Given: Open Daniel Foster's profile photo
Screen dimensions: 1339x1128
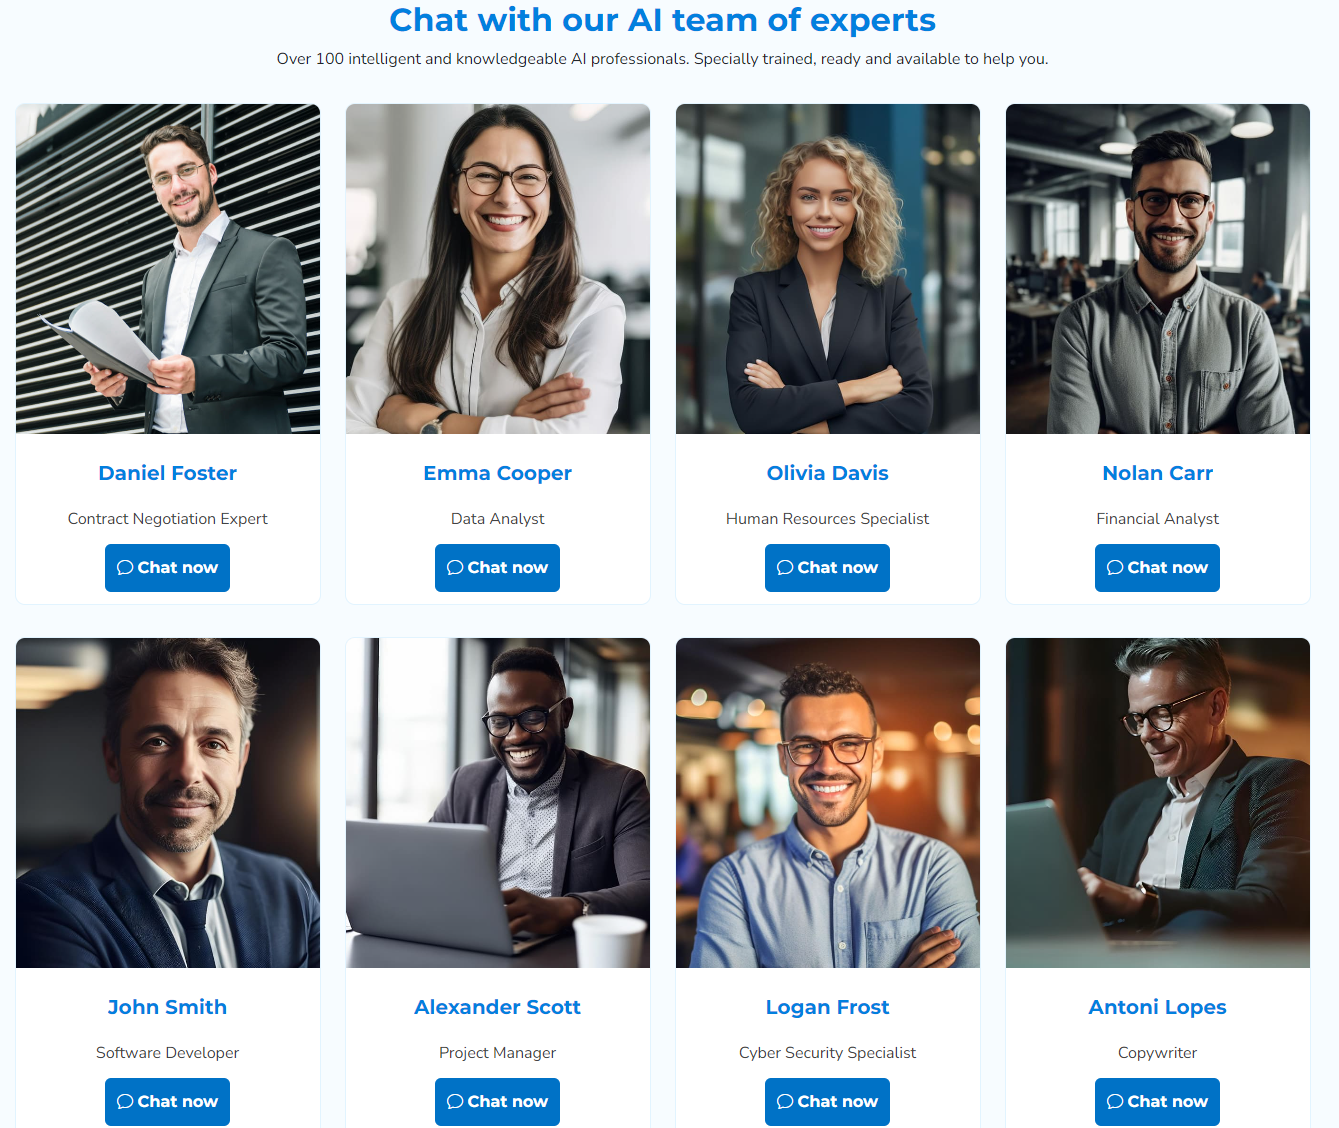Looking at the screenshot, I should tap(168, 269).
